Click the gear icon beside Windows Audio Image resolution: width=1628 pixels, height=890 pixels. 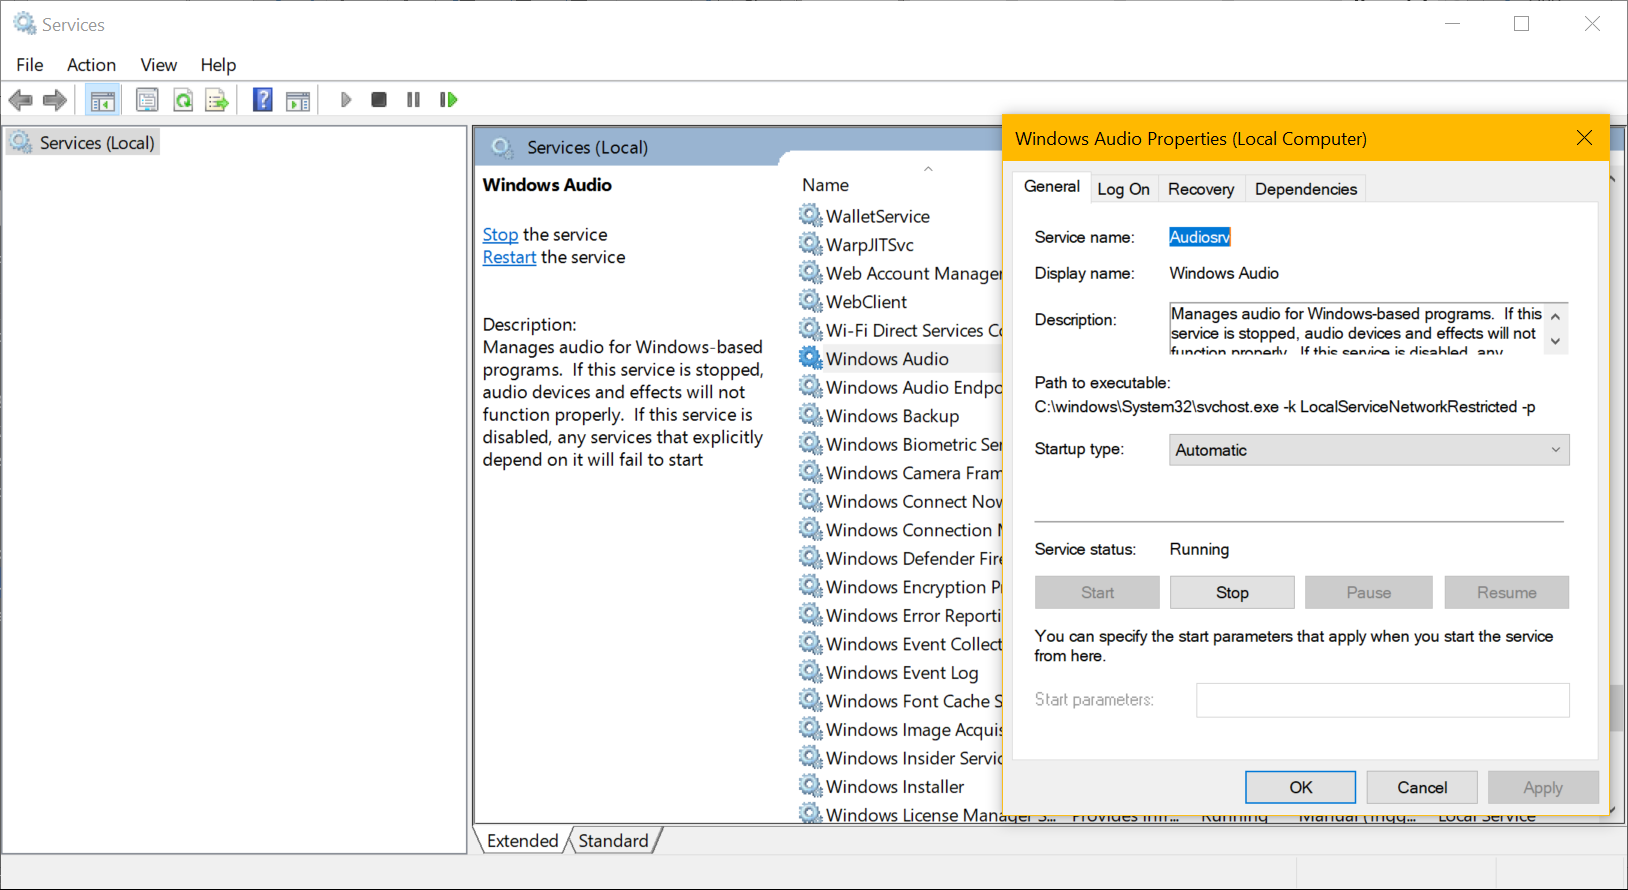811,358
